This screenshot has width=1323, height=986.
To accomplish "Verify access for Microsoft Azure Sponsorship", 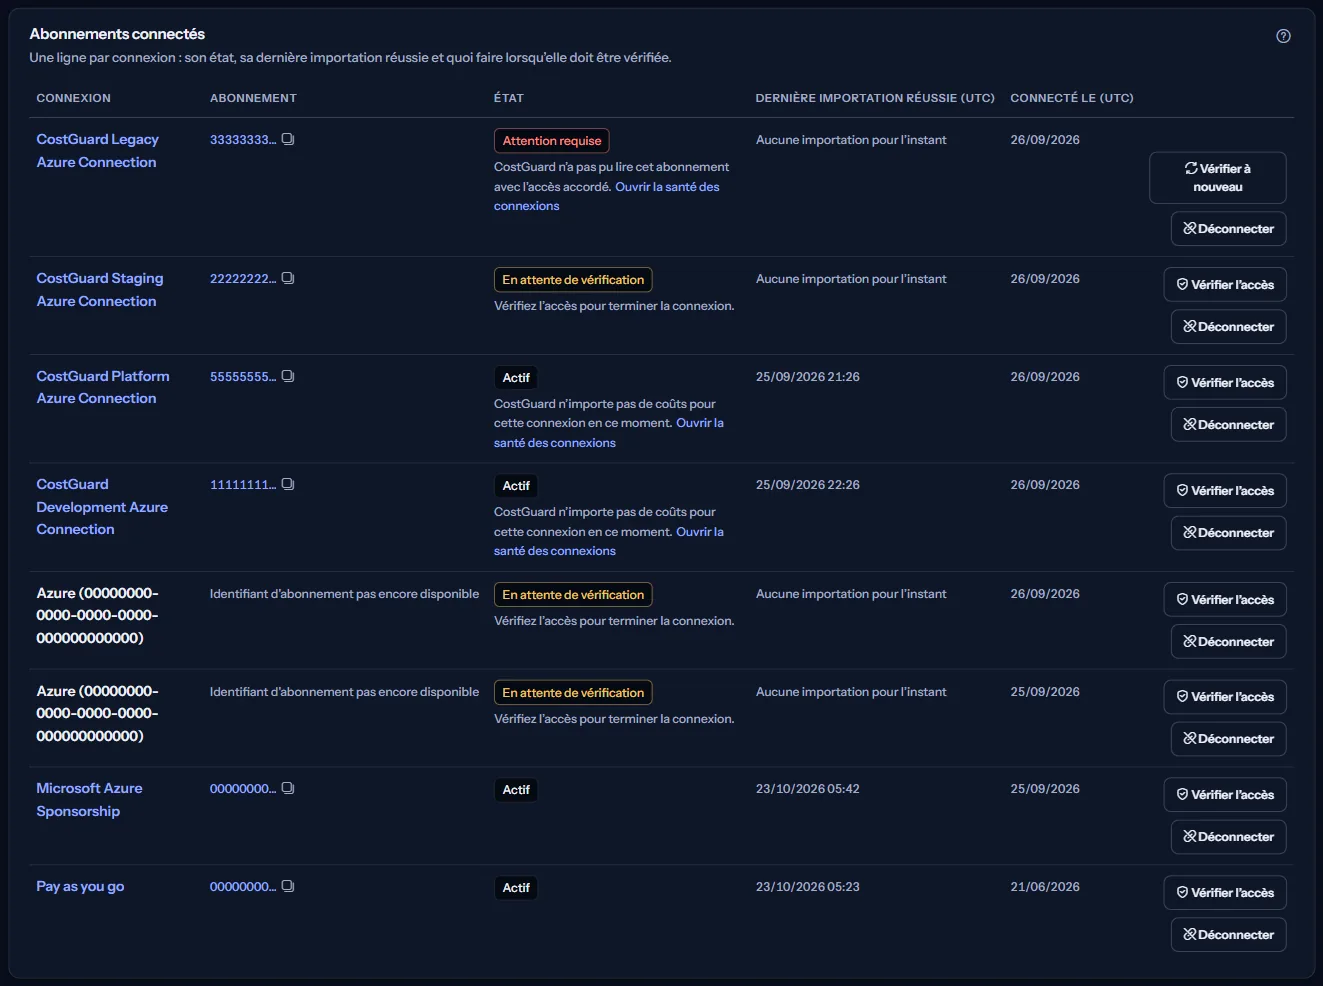I will point(1225,795).
